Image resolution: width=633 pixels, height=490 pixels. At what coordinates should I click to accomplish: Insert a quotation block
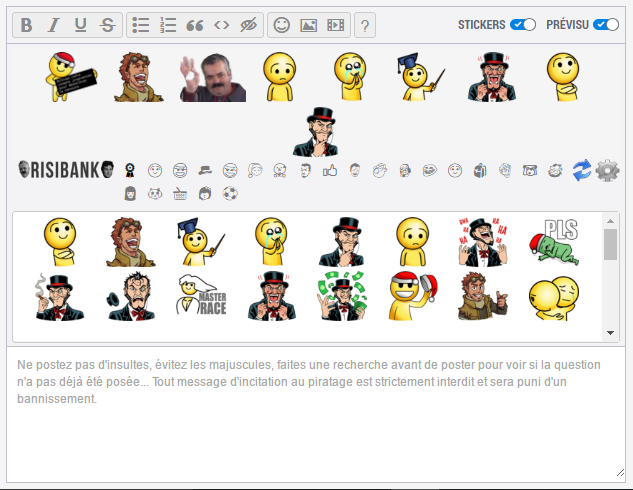195,25
